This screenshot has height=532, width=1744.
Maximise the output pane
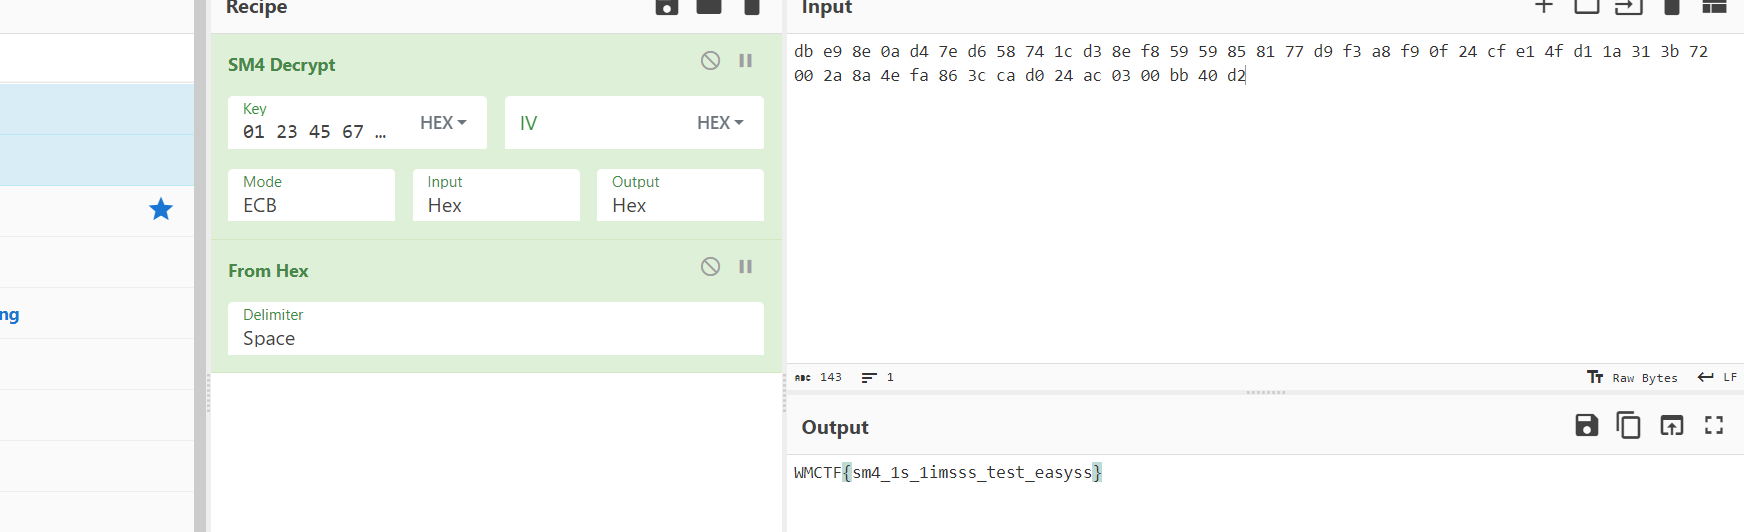tap(1714, 426)
